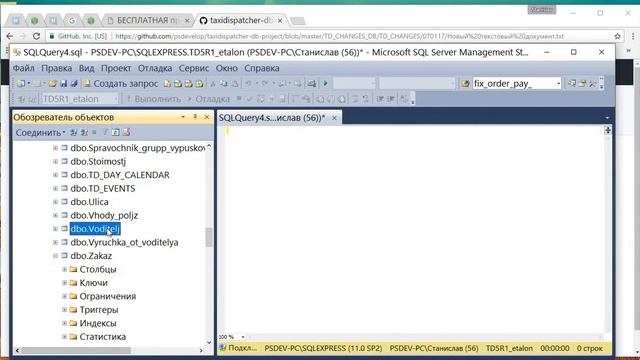Open the Окно menu
The height and width of the screenshot is (360, 640).
coord(227,68)
